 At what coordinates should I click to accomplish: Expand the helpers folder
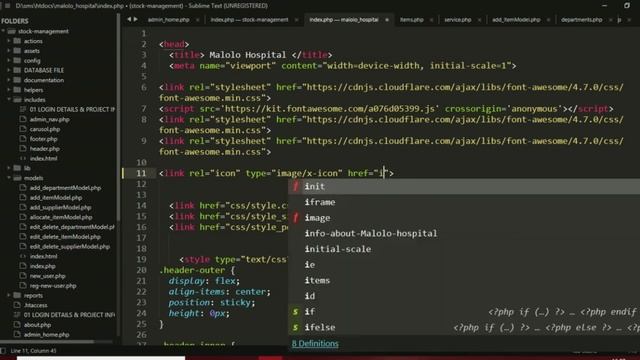click(x=9, y=90)
